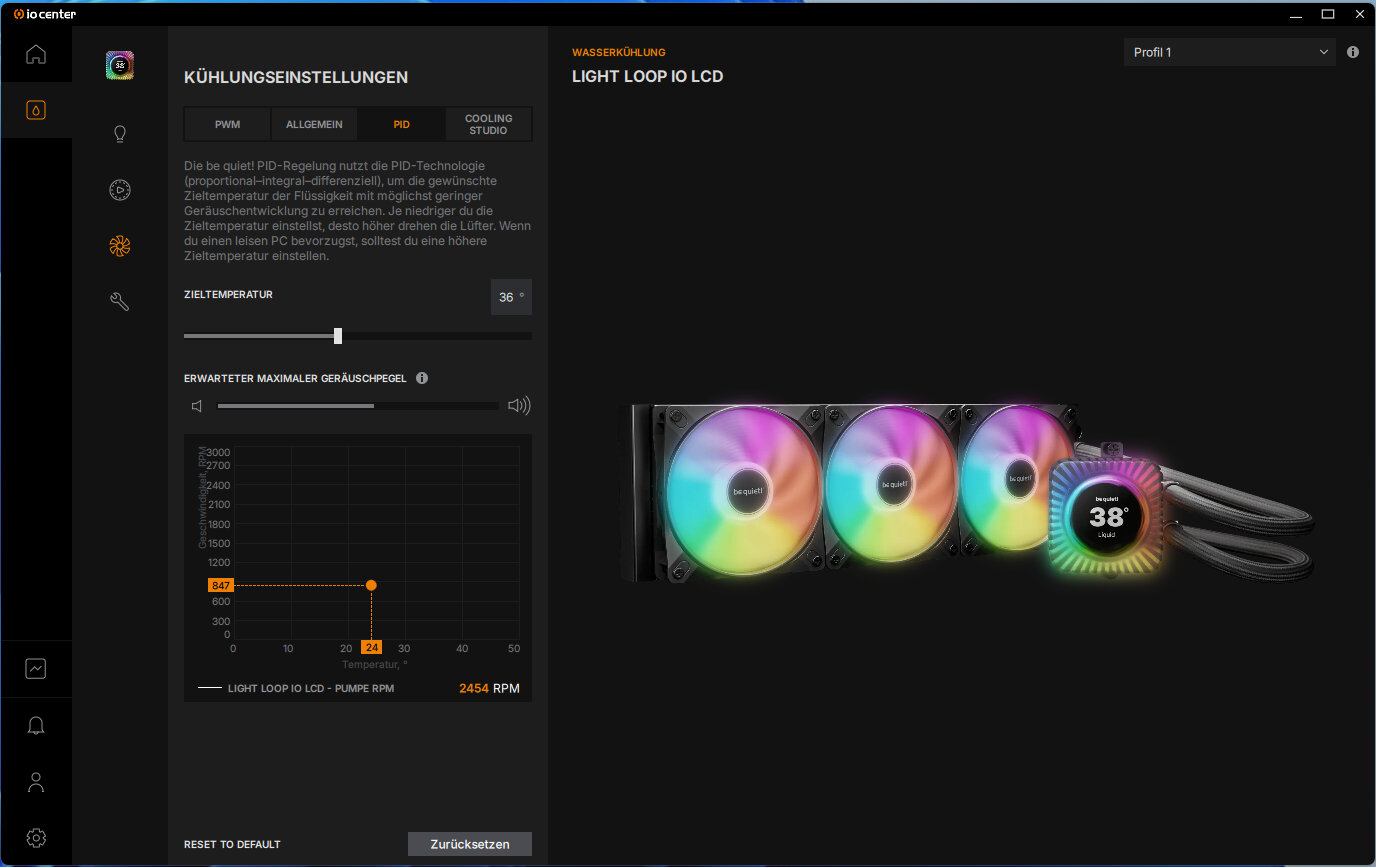The height and width of the screenshot is (867, 1376).
Task: Click the LIGHT LOOP IO LCD title
Action: point(647,76)
